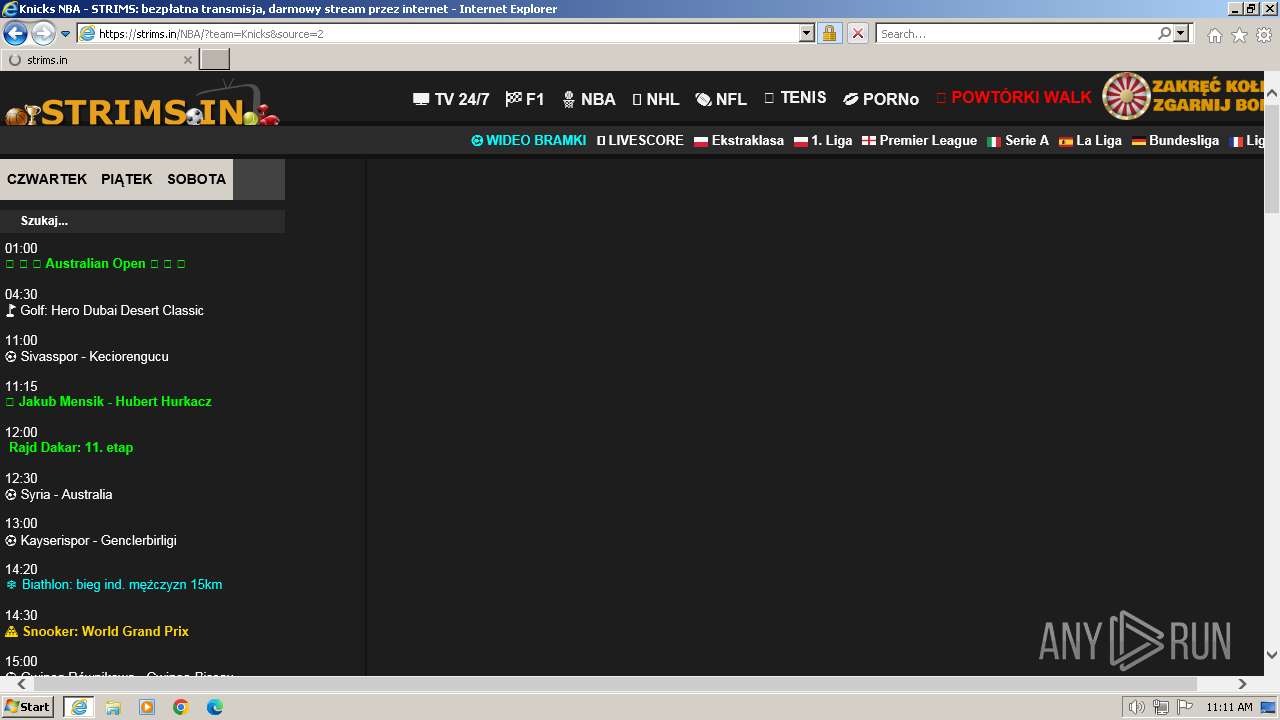
Task: Switch to the SOBOTA day tab
Action: [197, 179]
